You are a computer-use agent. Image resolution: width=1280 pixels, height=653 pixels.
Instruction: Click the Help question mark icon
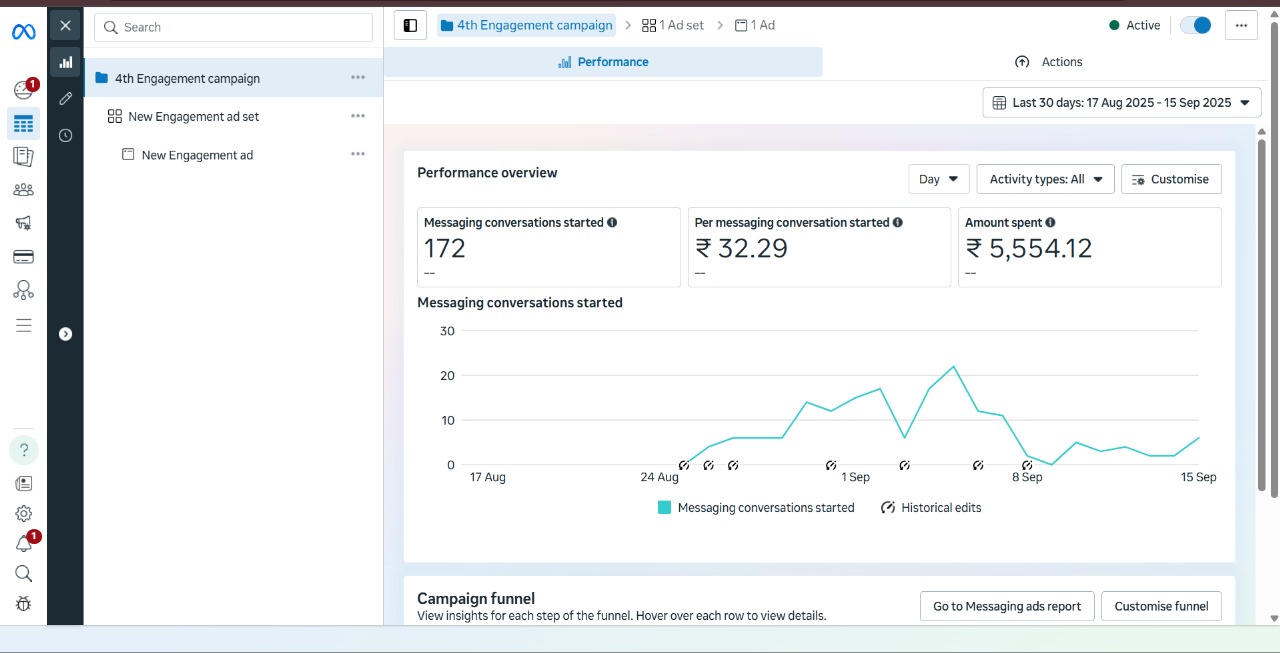point(24,450)
